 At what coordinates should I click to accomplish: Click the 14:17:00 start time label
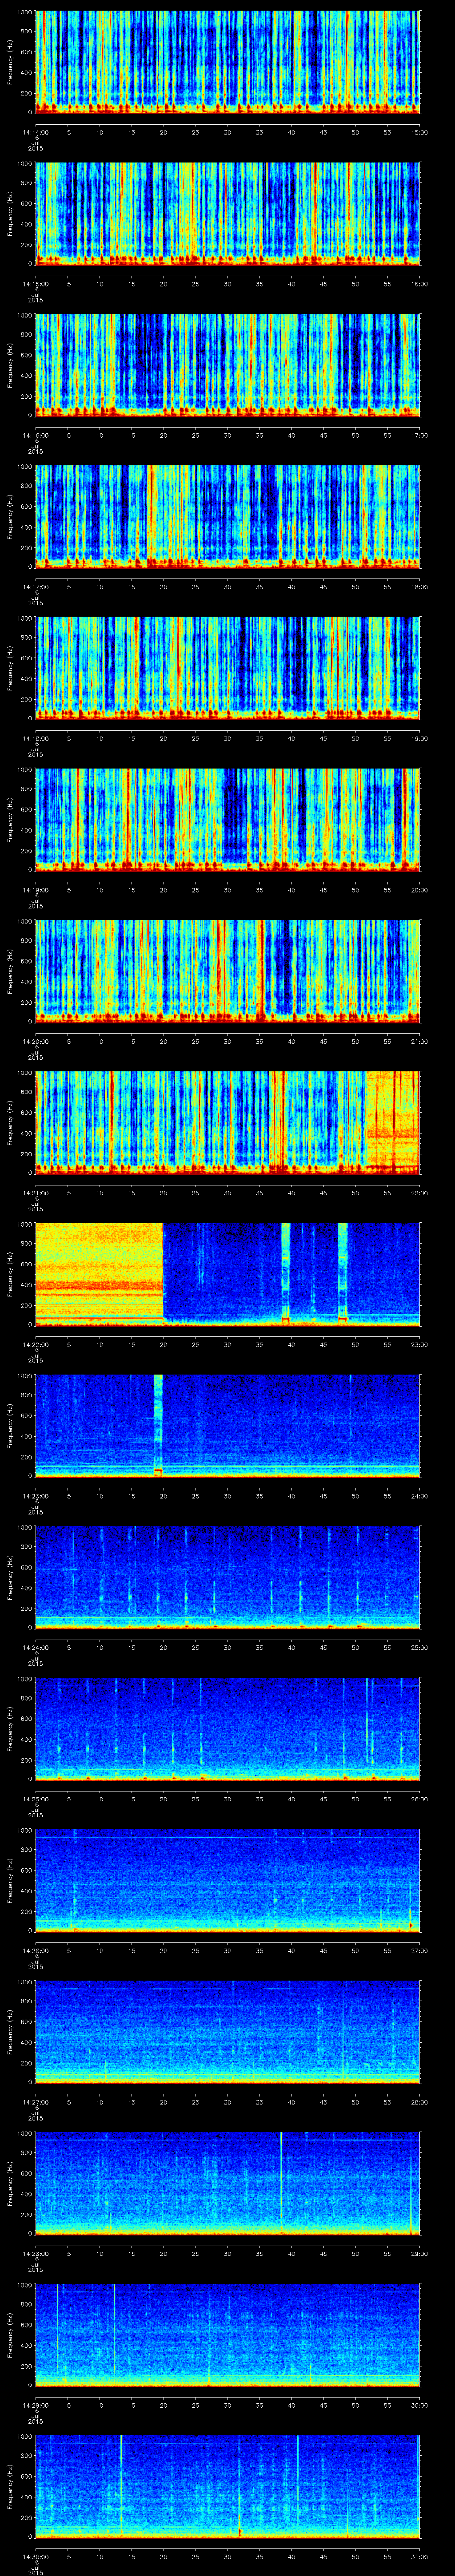[x=35, y=586]
